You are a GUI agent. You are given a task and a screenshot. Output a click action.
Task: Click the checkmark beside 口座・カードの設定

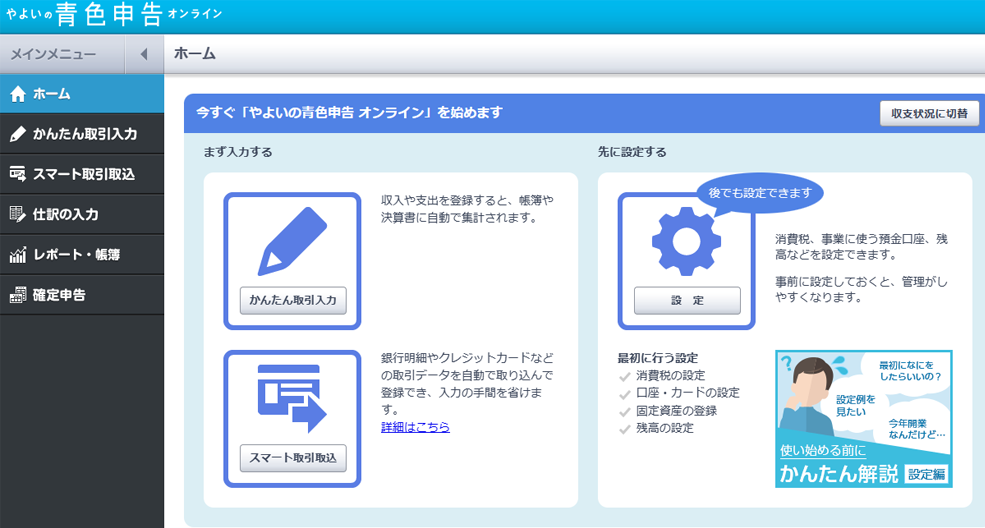click(x=624, y=394)
